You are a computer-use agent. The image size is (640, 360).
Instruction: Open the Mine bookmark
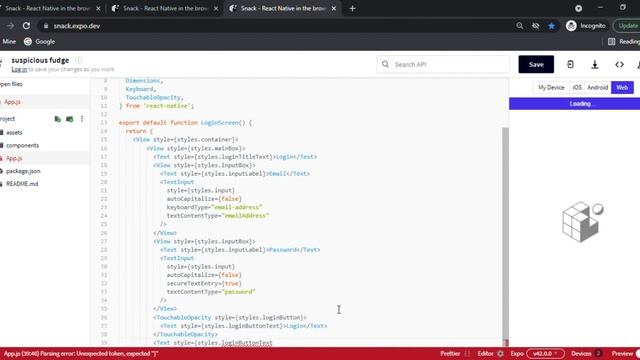tap(9, 42)
